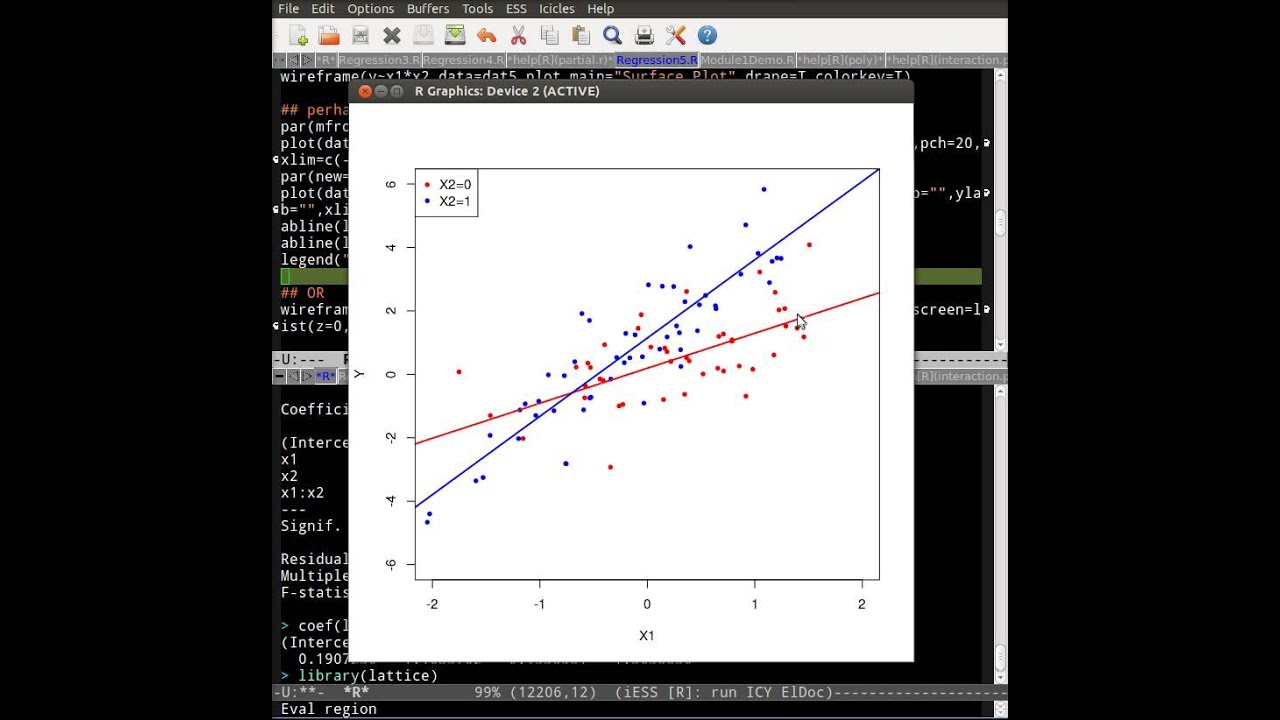Open the File menu
Image resolution: width=1280 pixels, height=720 pixels.
tap(289, 9)
